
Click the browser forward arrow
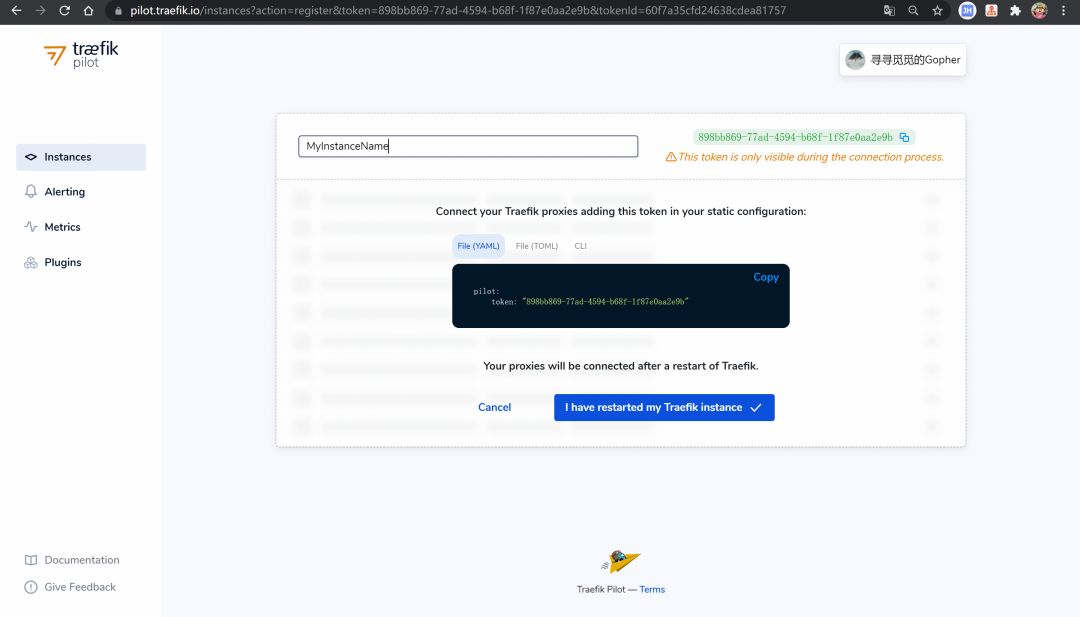(x=41, y=10)
